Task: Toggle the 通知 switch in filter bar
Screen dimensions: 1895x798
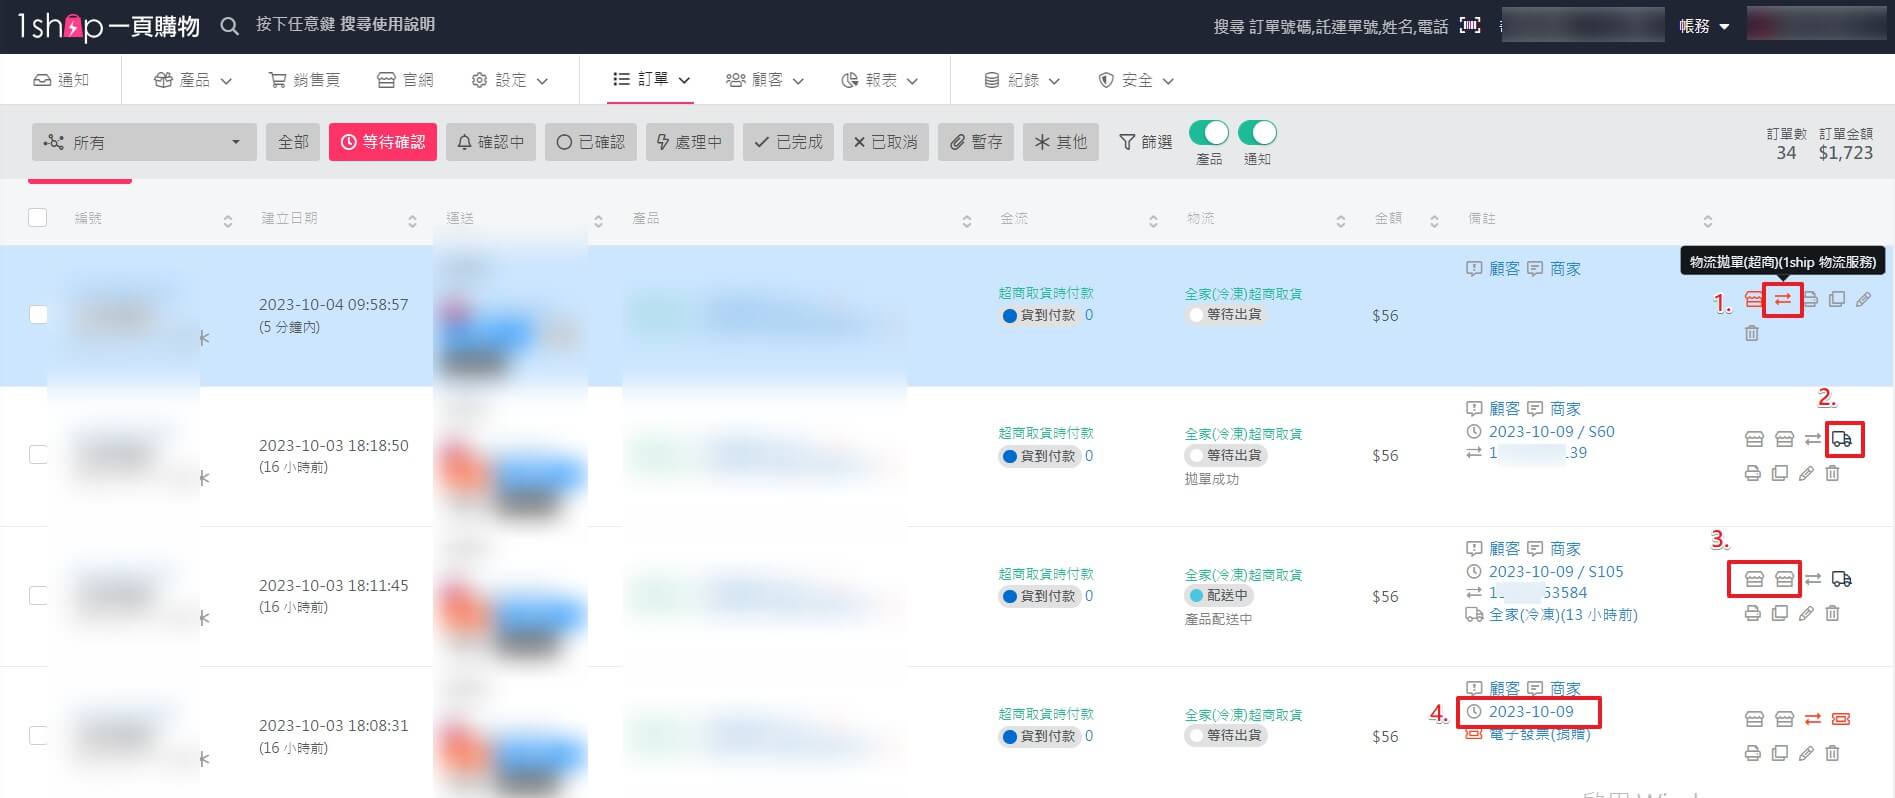Action: (x=1257, y=133)
